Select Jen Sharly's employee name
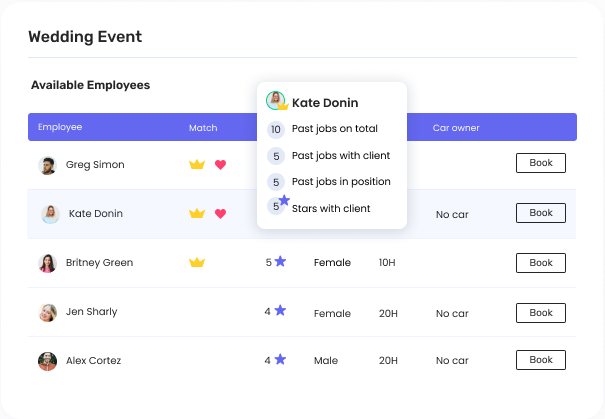The height and width of the screenshot is (419, 605). (x=91, y=312)
